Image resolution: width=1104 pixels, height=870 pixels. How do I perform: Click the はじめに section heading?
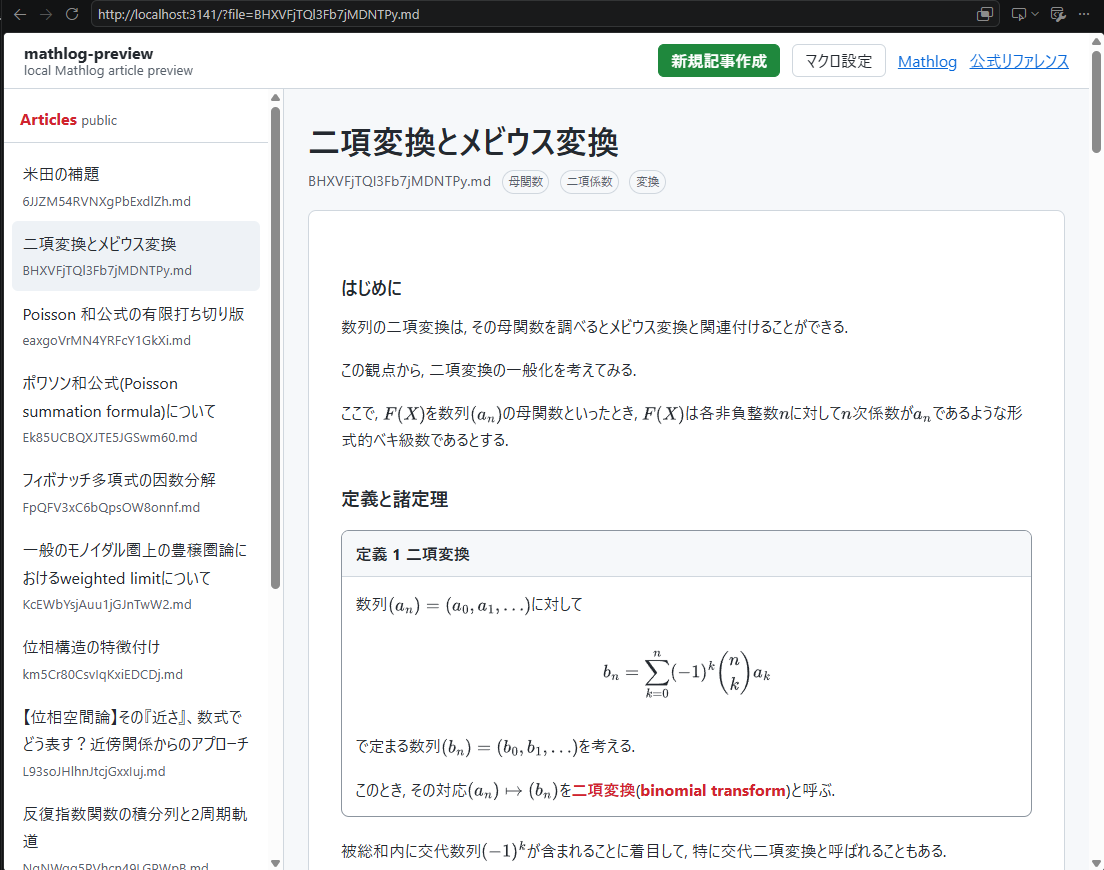click(x=372, y=288)
